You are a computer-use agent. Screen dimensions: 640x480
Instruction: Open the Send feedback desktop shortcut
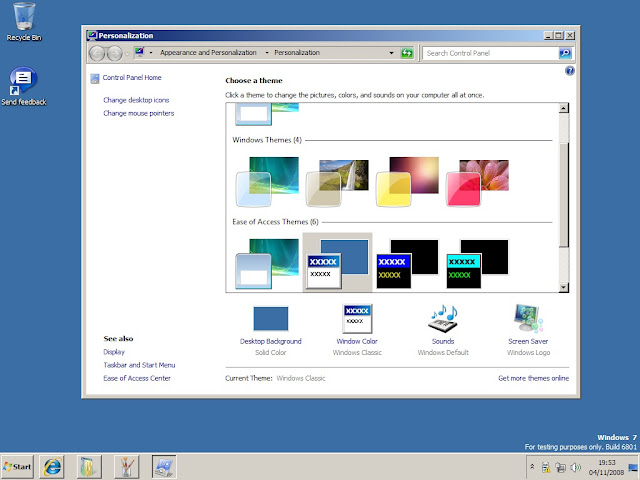[x=24, y=87]
